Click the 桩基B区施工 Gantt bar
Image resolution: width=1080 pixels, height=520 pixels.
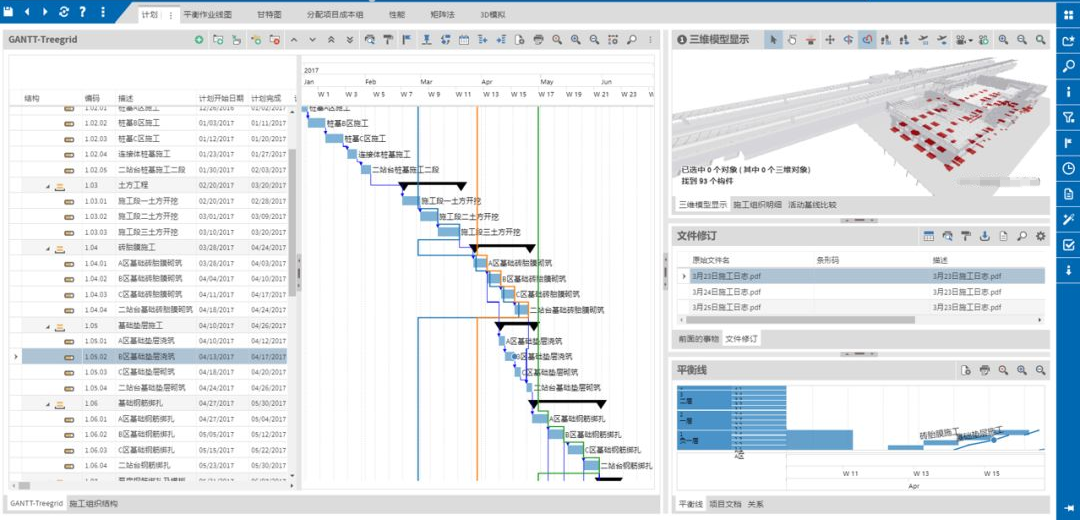click(316, 123)
